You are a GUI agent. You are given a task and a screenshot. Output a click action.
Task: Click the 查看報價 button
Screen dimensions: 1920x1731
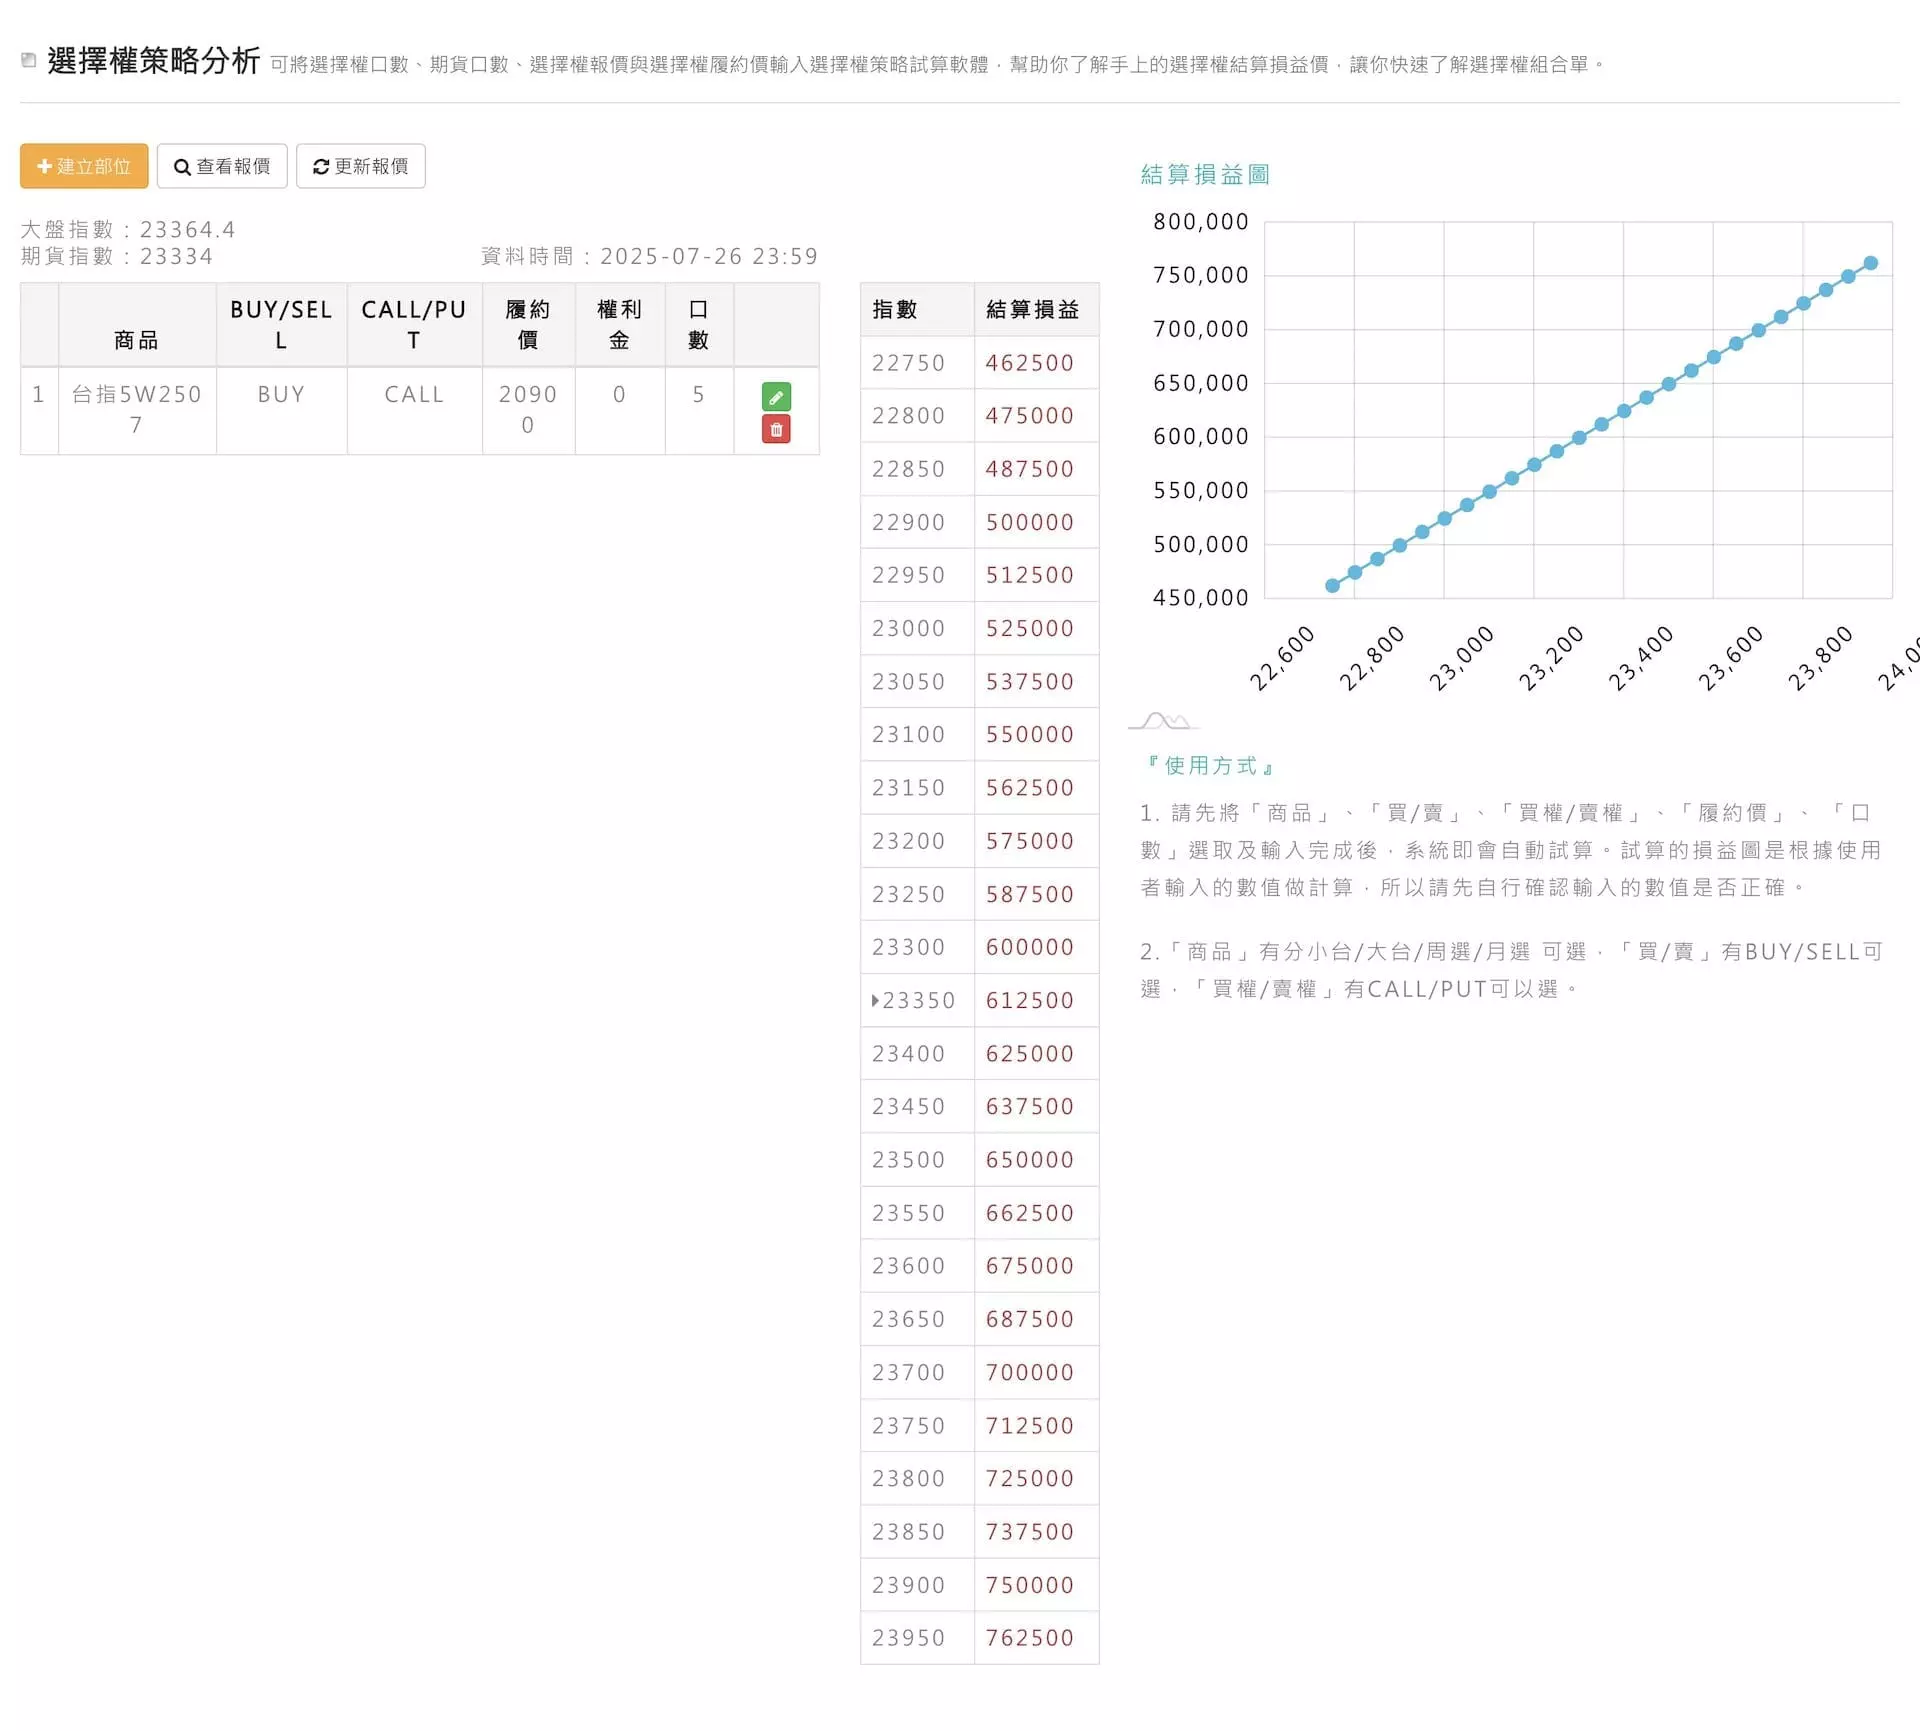[x=224, y=166]
